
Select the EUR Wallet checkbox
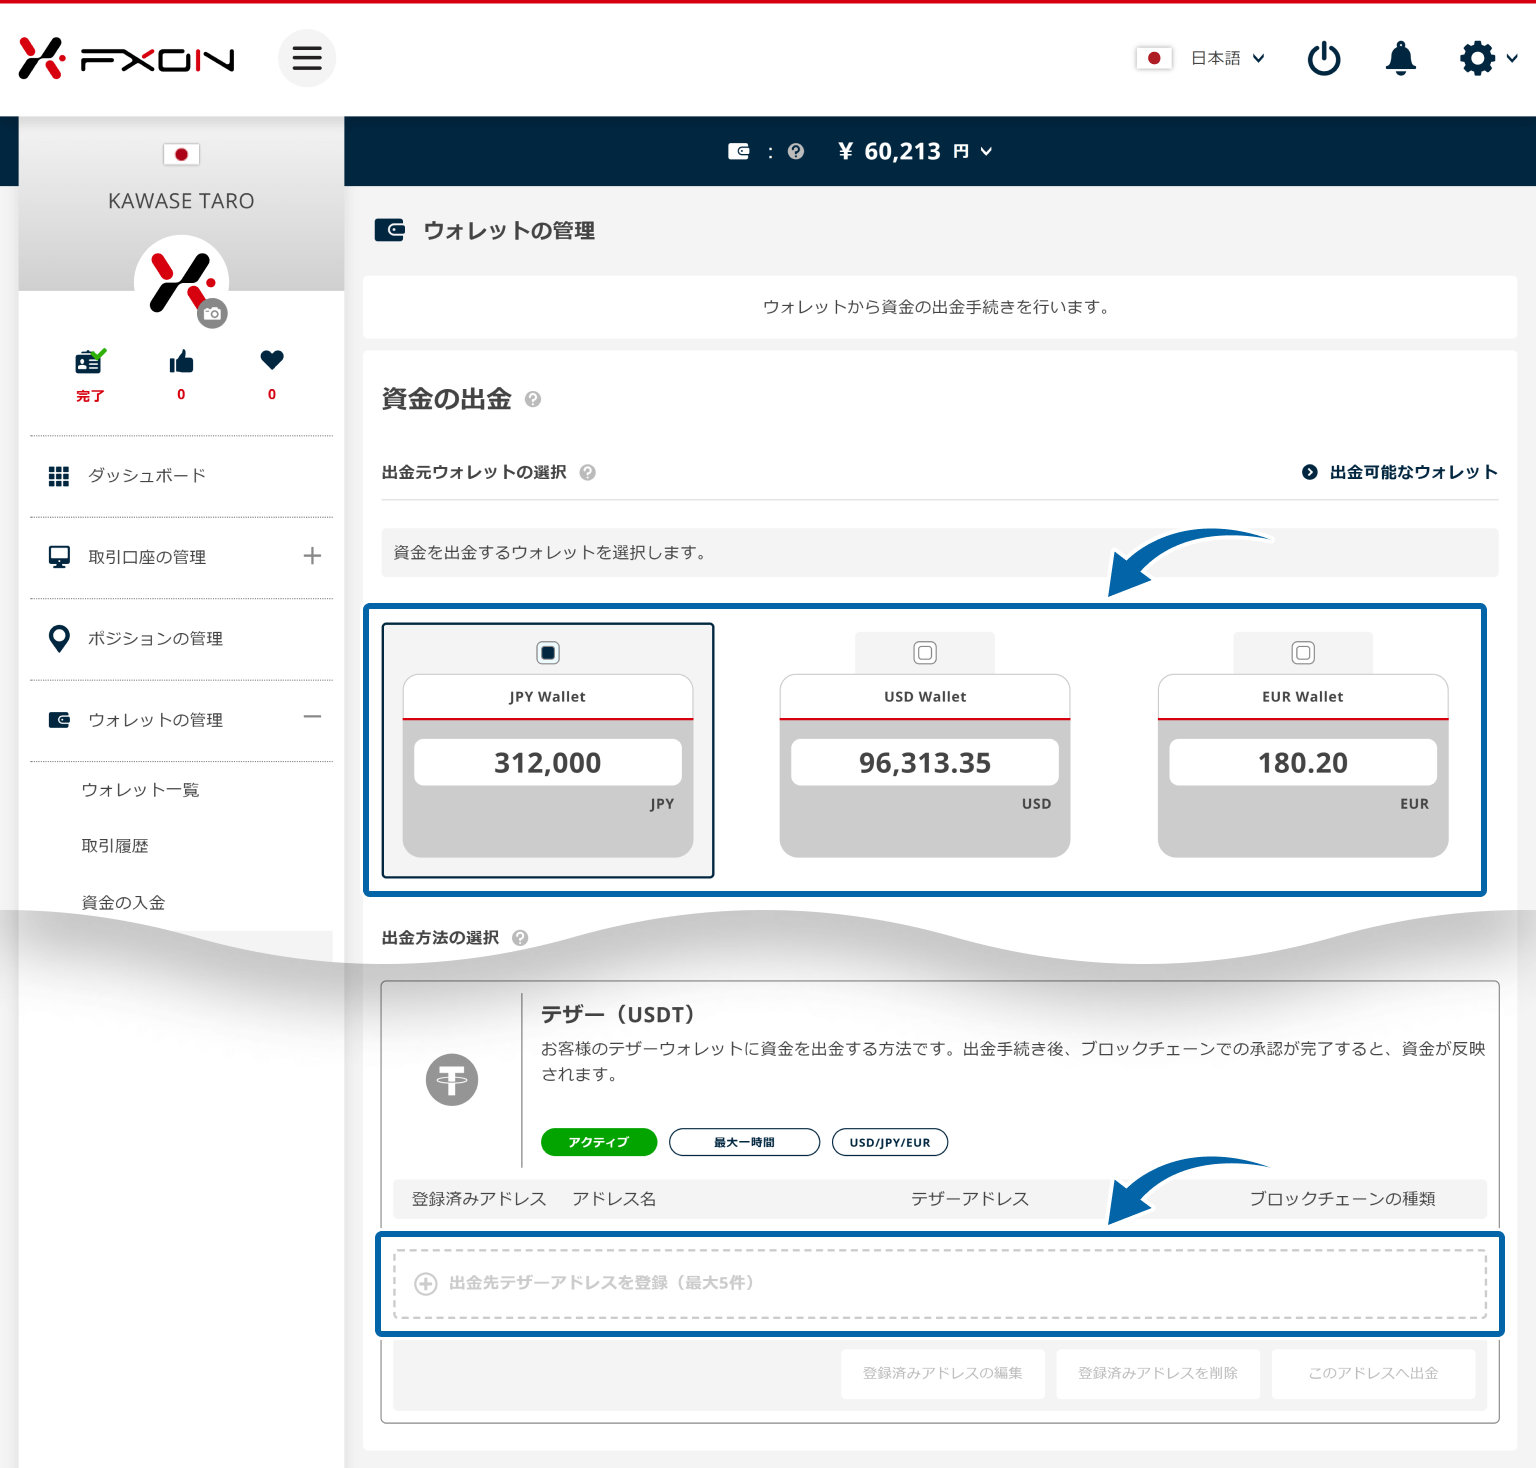coord(1303,653)
